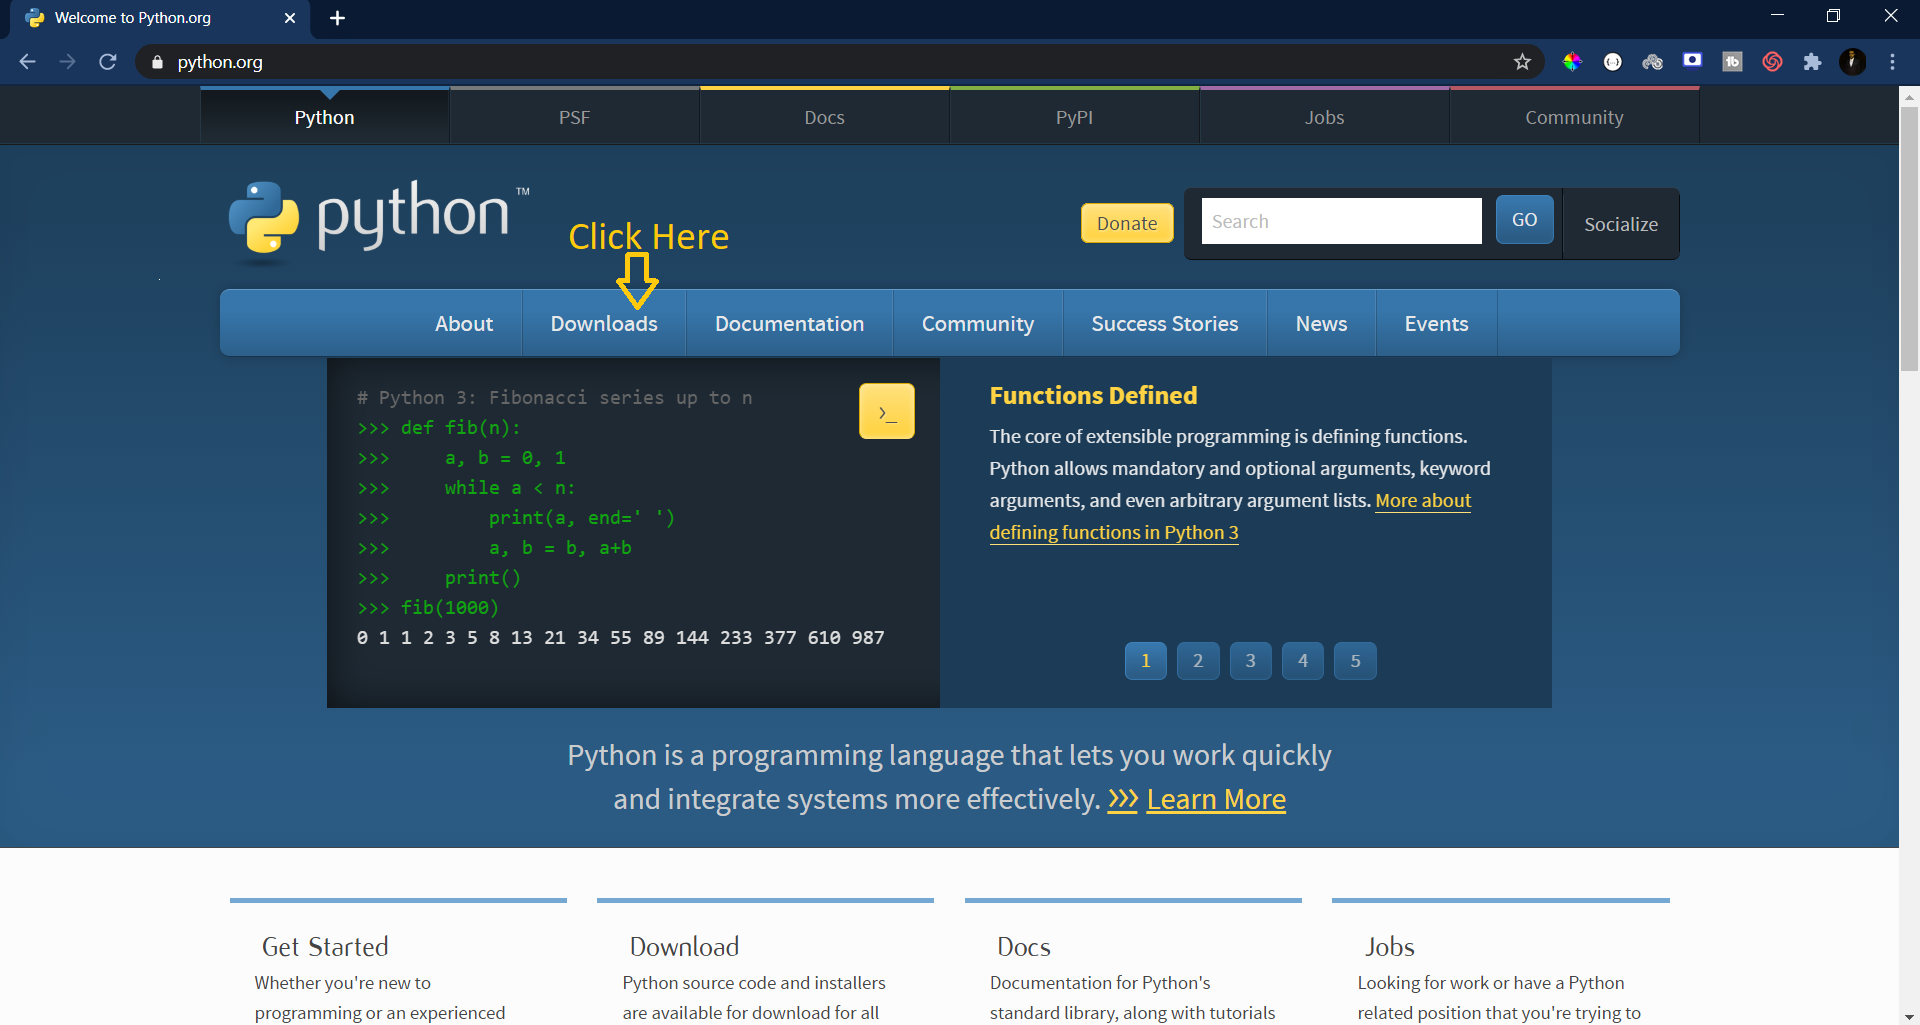Open the Documentation menu
Image resolution: width=1920 pixels, height=1025 pixels.
(789, 324)
